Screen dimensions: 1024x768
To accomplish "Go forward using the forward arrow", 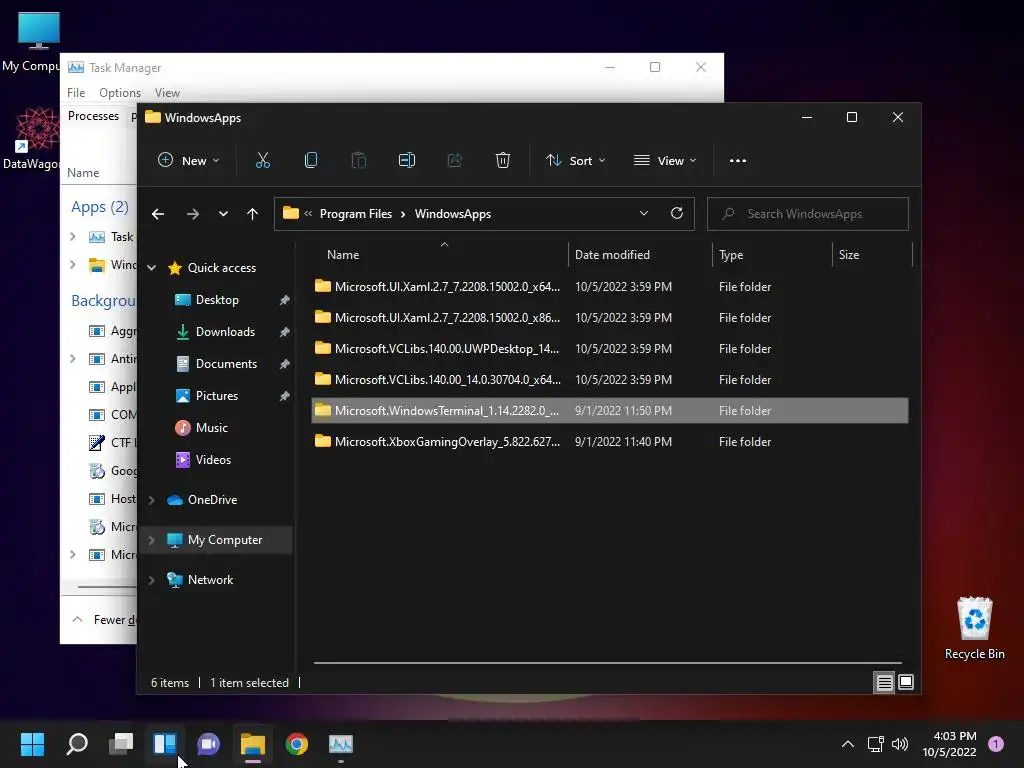I will 193,214.
